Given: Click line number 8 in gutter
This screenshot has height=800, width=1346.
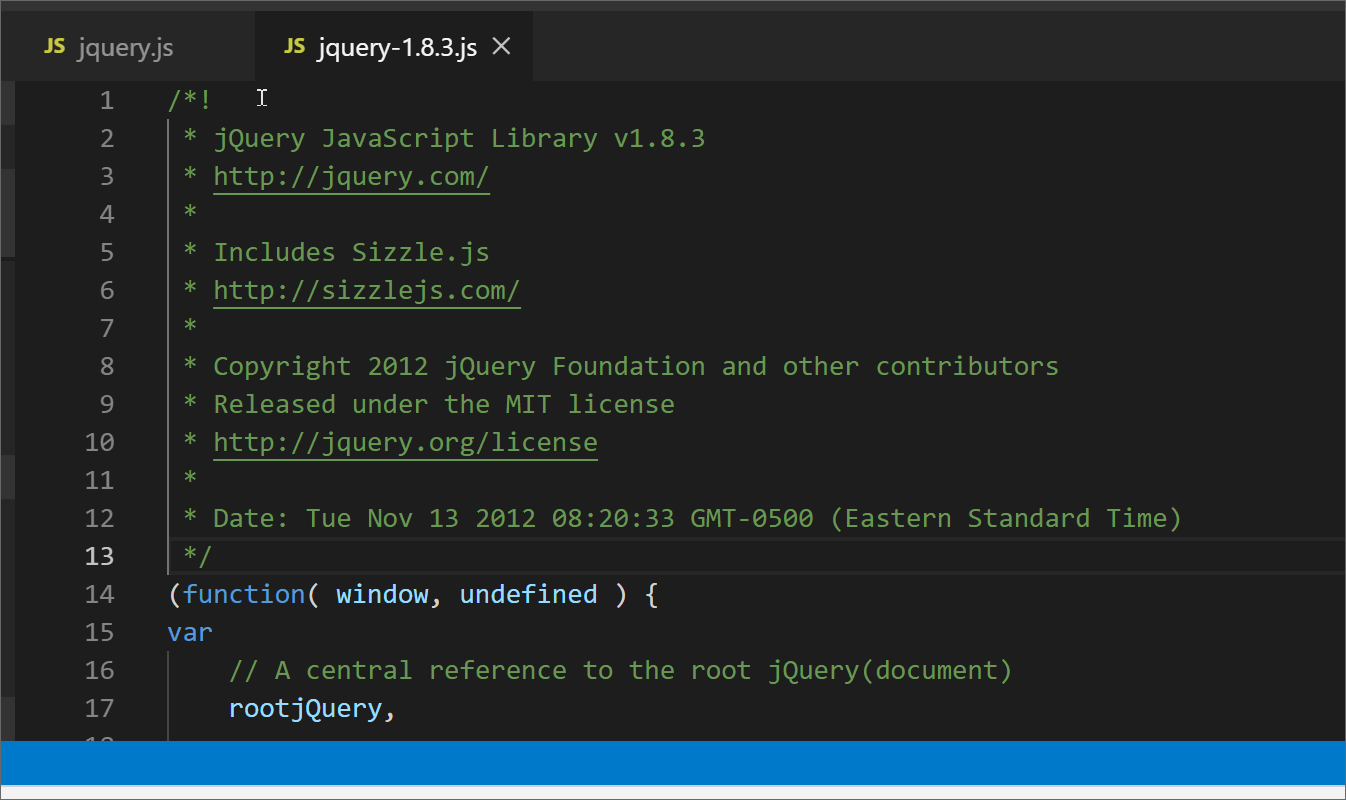Looking at the screenshot, I should (x=107, y=366).
